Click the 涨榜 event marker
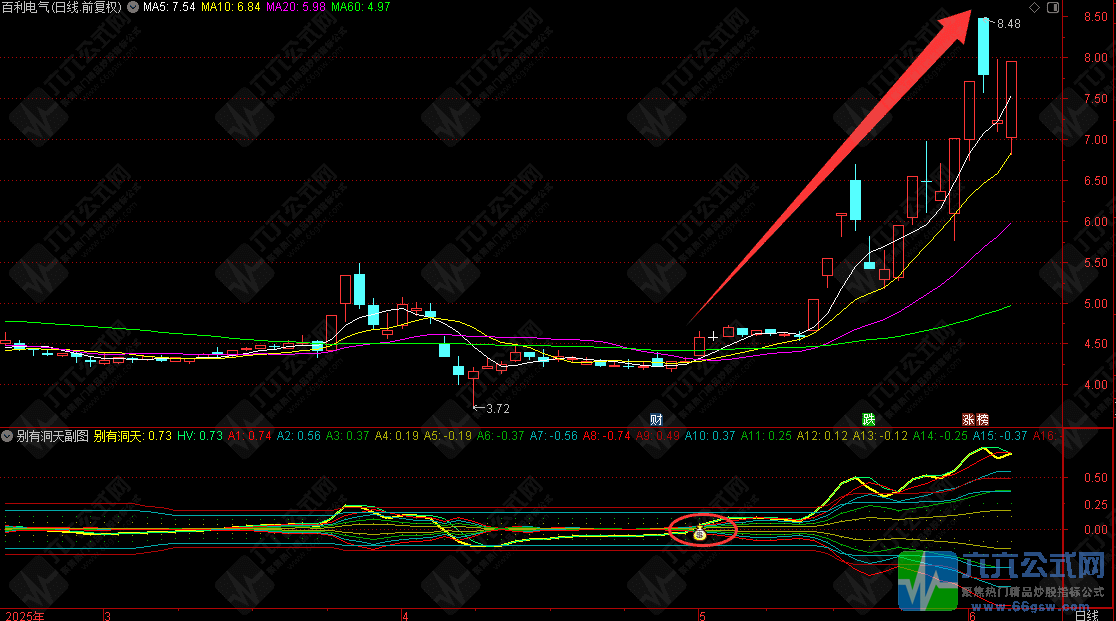The width and height of the screenshot is (1116, 621). click(975, 420)
